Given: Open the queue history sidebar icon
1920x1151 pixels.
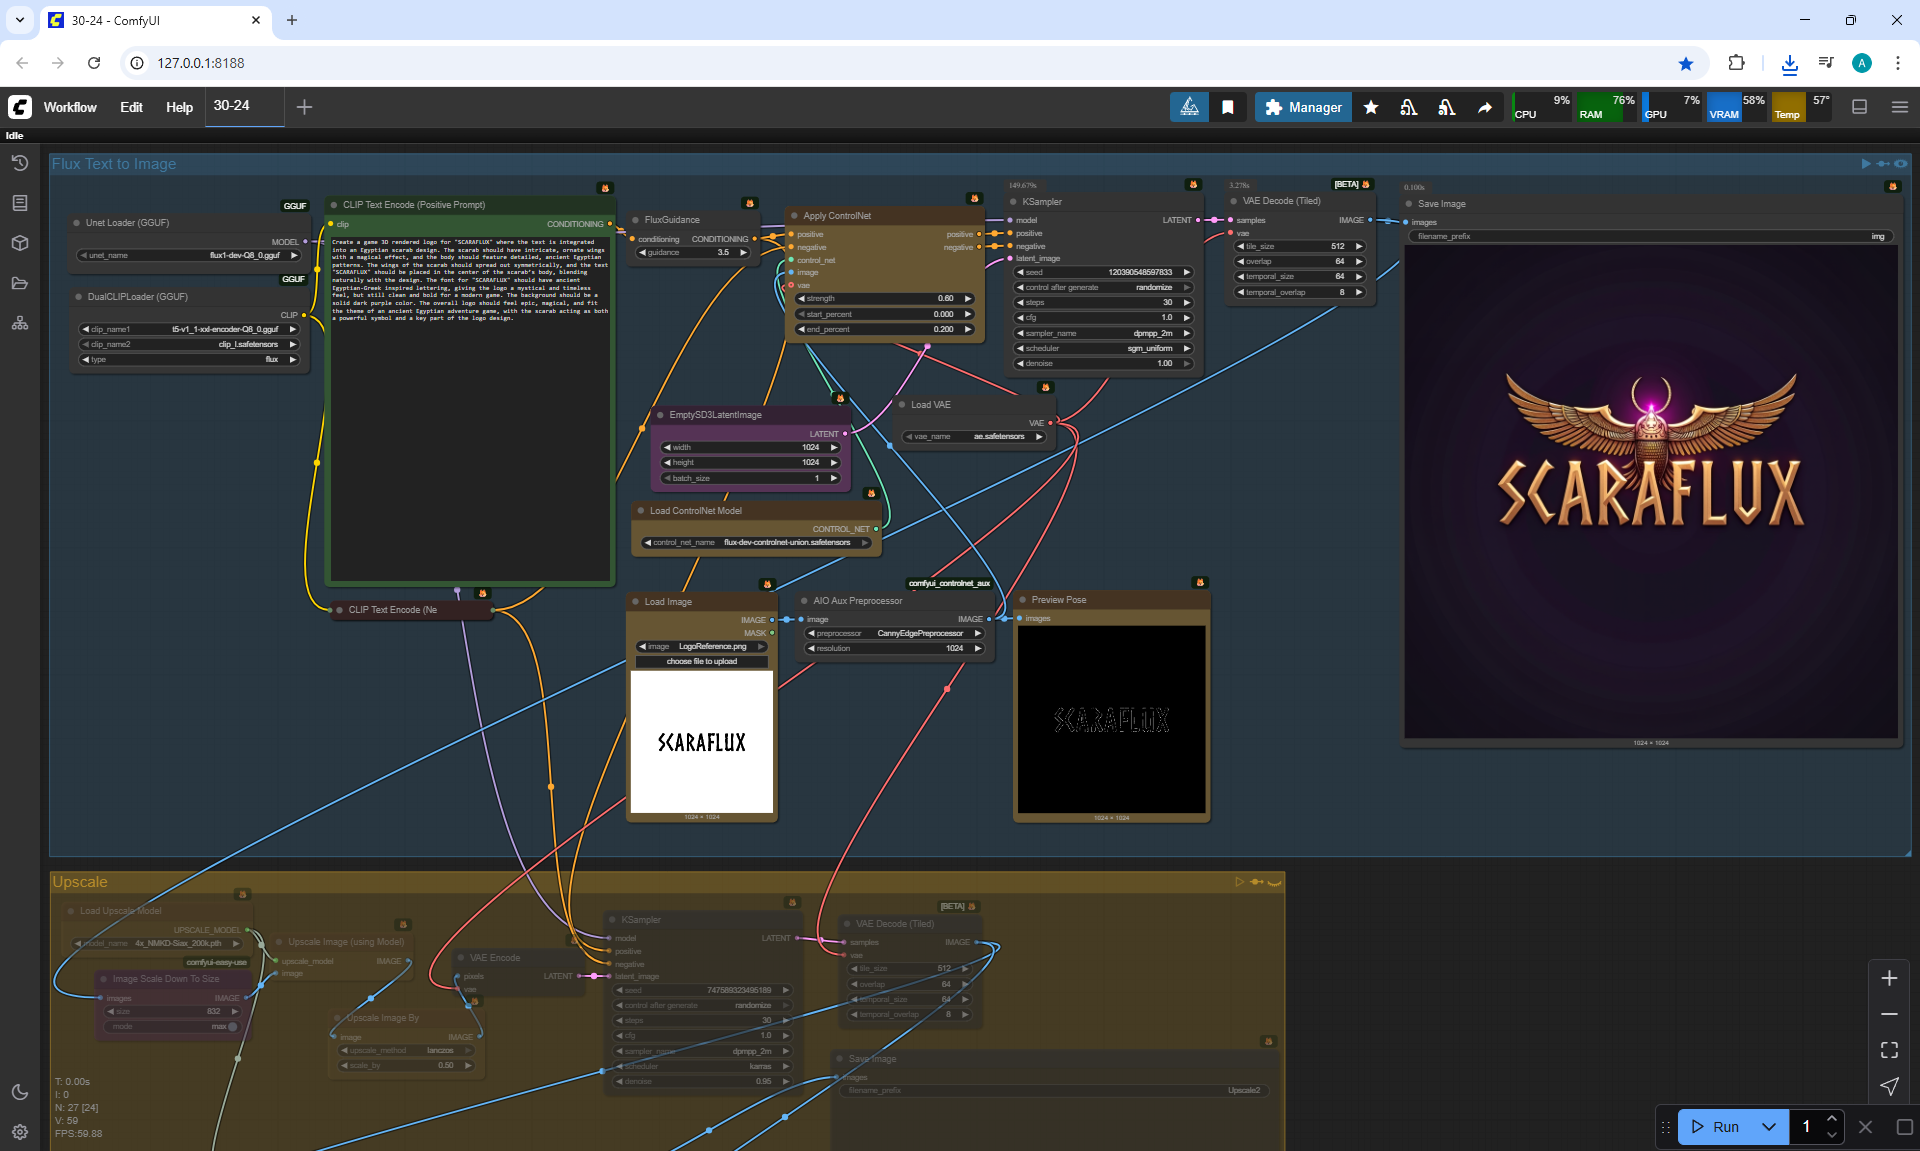Looking at the screenshot, I should point(19,163).
